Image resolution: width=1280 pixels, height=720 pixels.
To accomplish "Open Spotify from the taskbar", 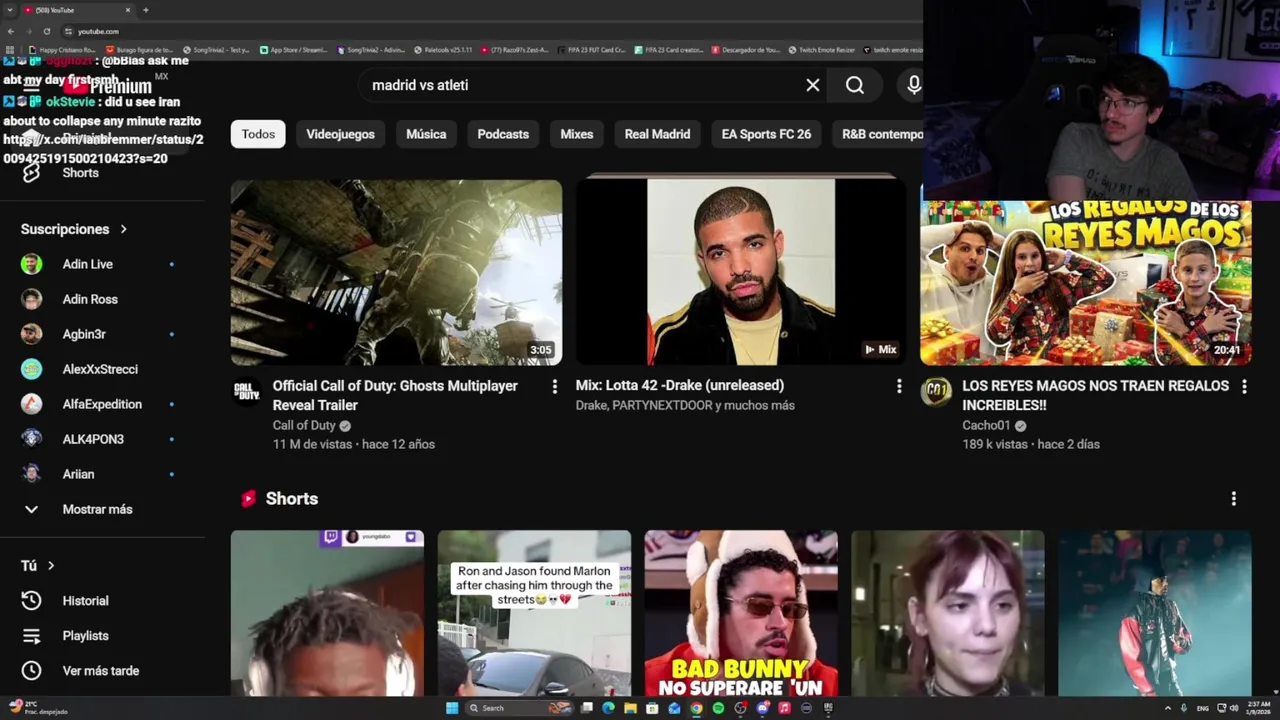I will click(x=718, y=708).
